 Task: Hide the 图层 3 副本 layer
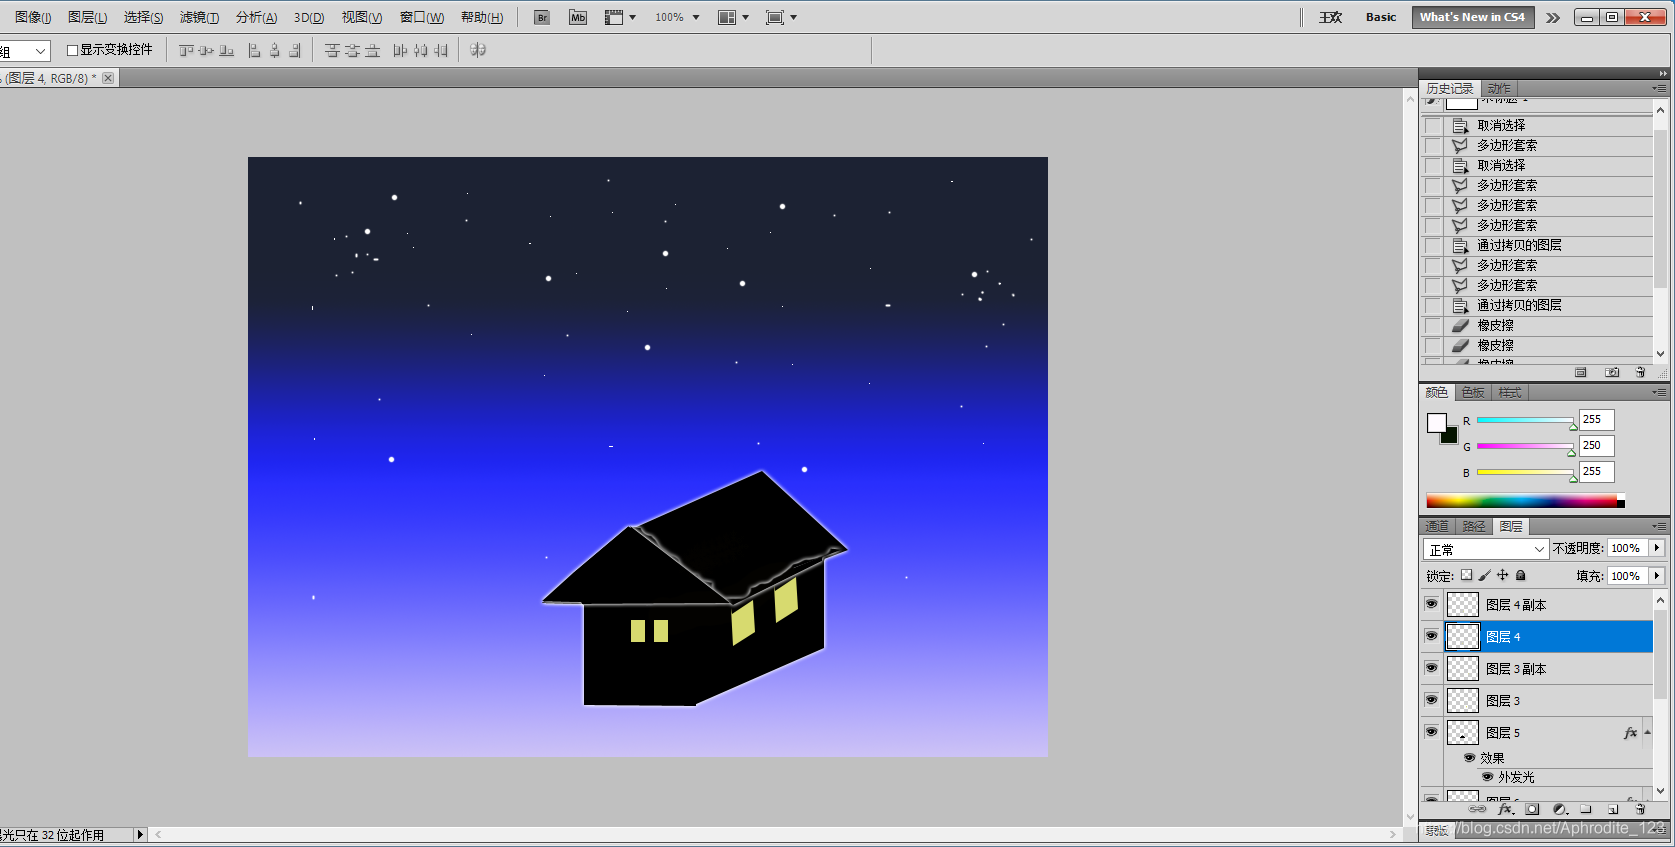1431,668
